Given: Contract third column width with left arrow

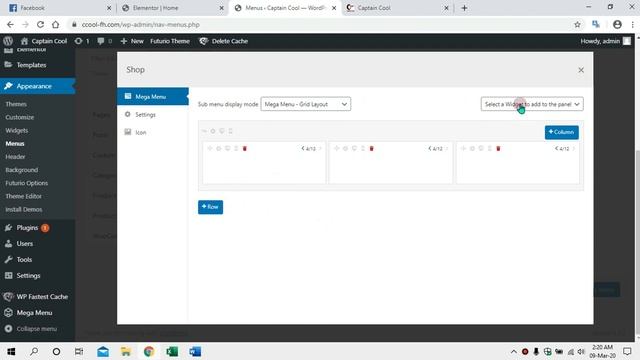Looking at the screenshot, I should point(556,149).
